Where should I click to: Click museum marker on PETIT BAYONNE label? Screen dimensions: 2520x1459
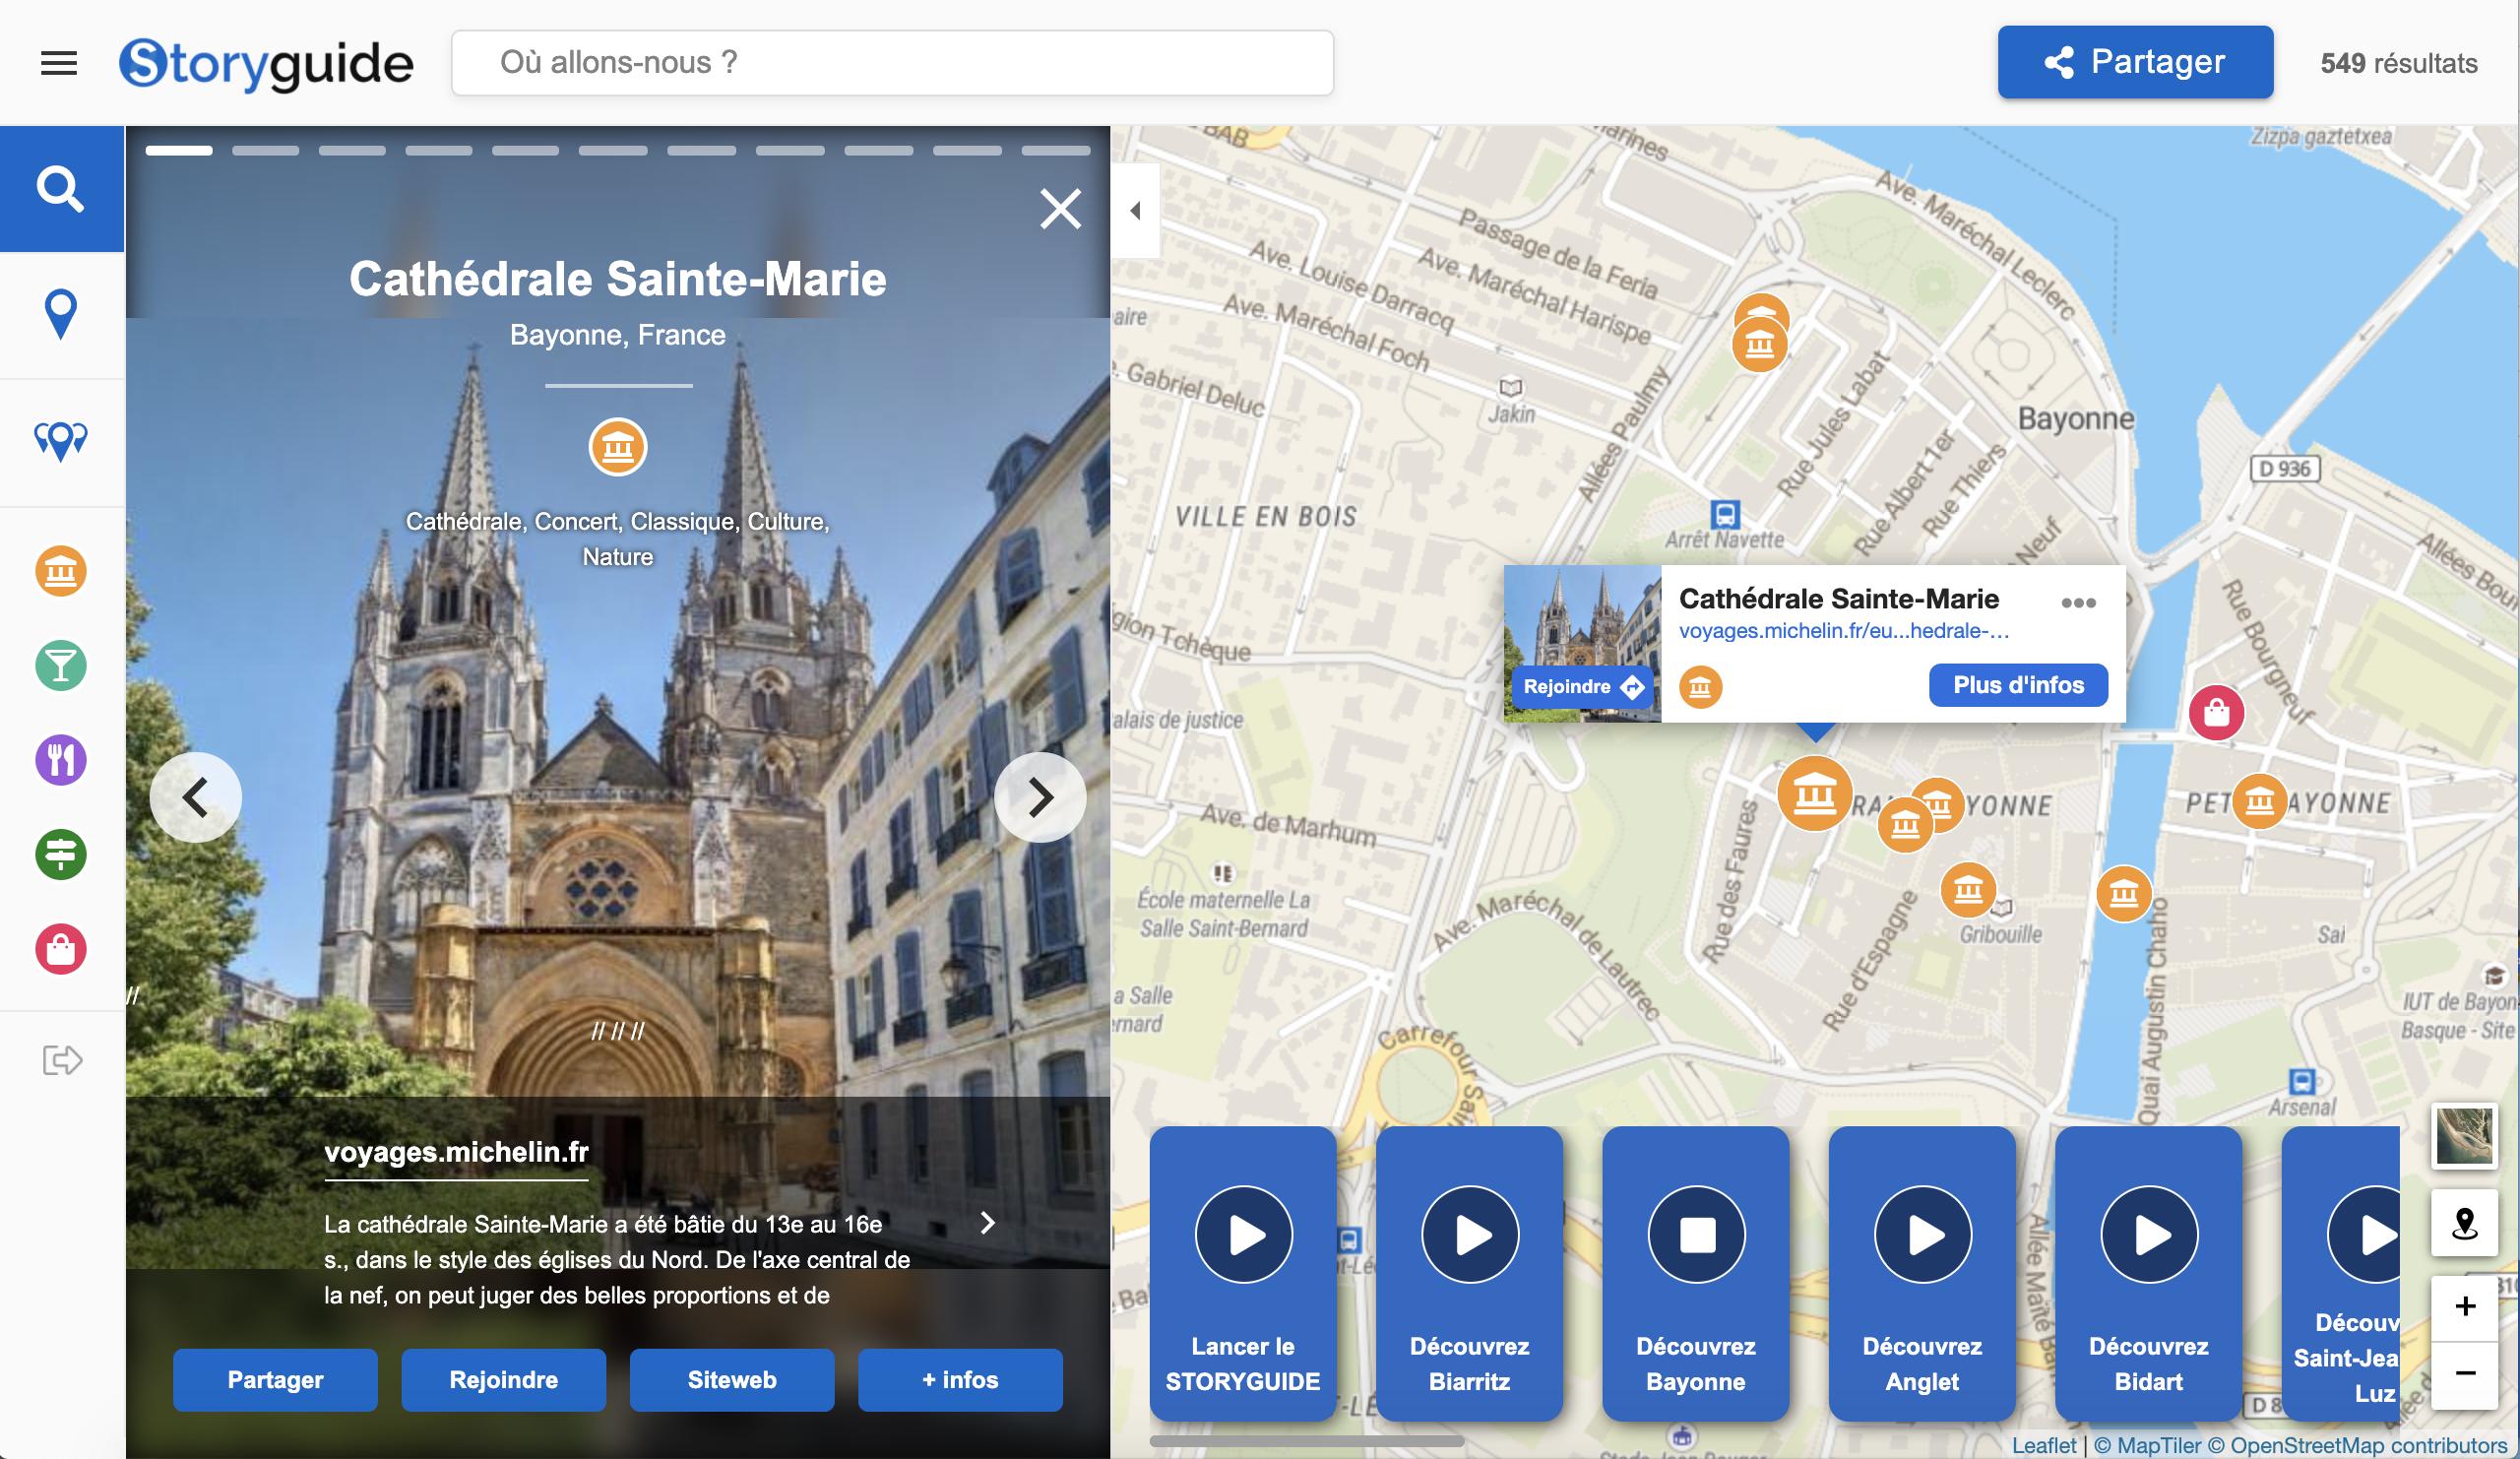[x=2259, y=801]
